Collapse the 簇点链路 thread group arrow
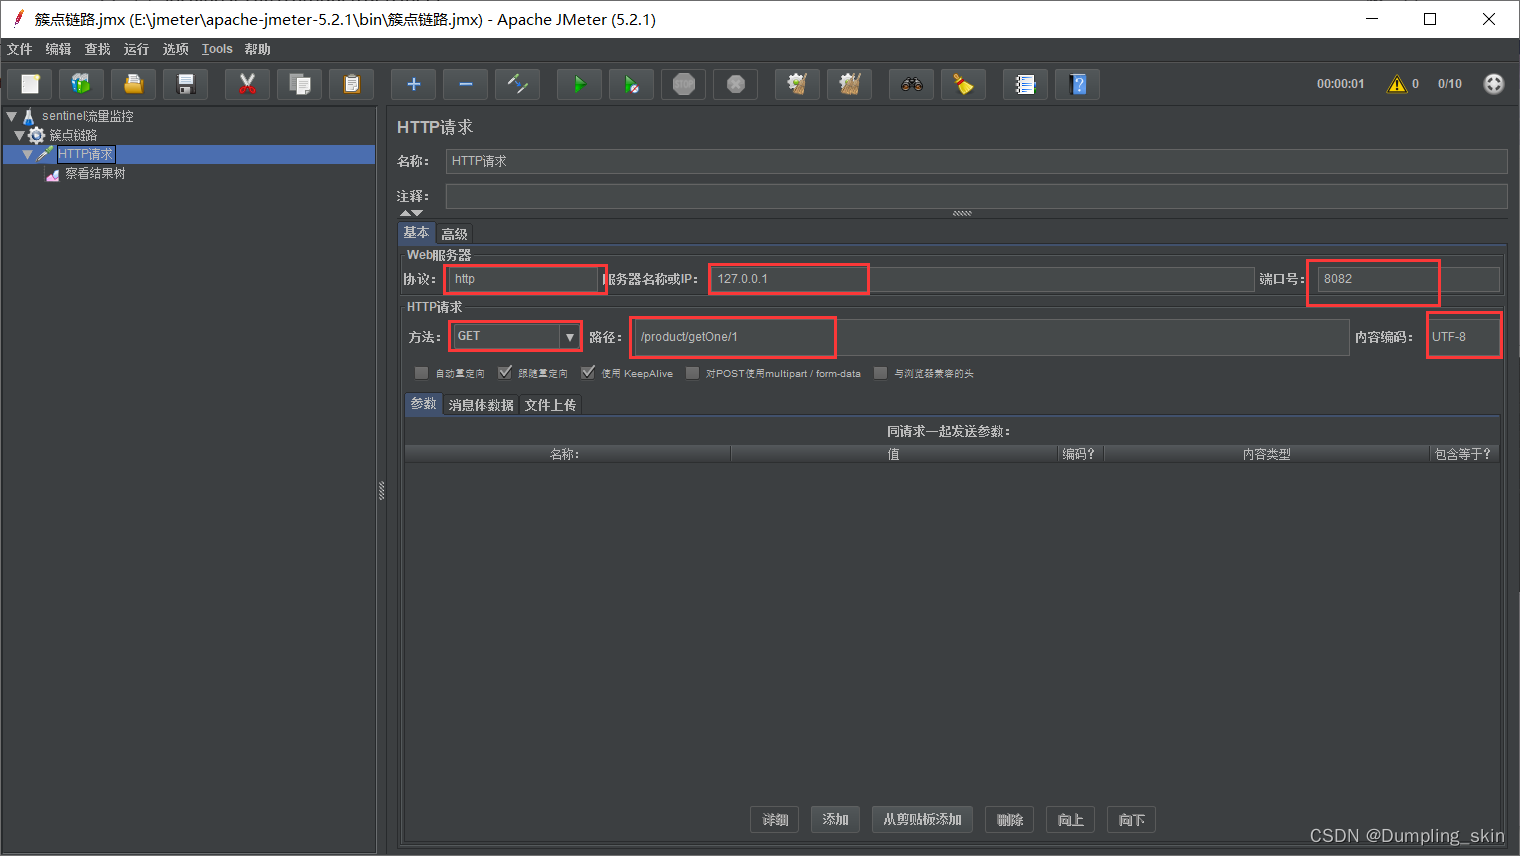Image resolution: width=1520 pixels, height=856 pixels. [19, 135]
